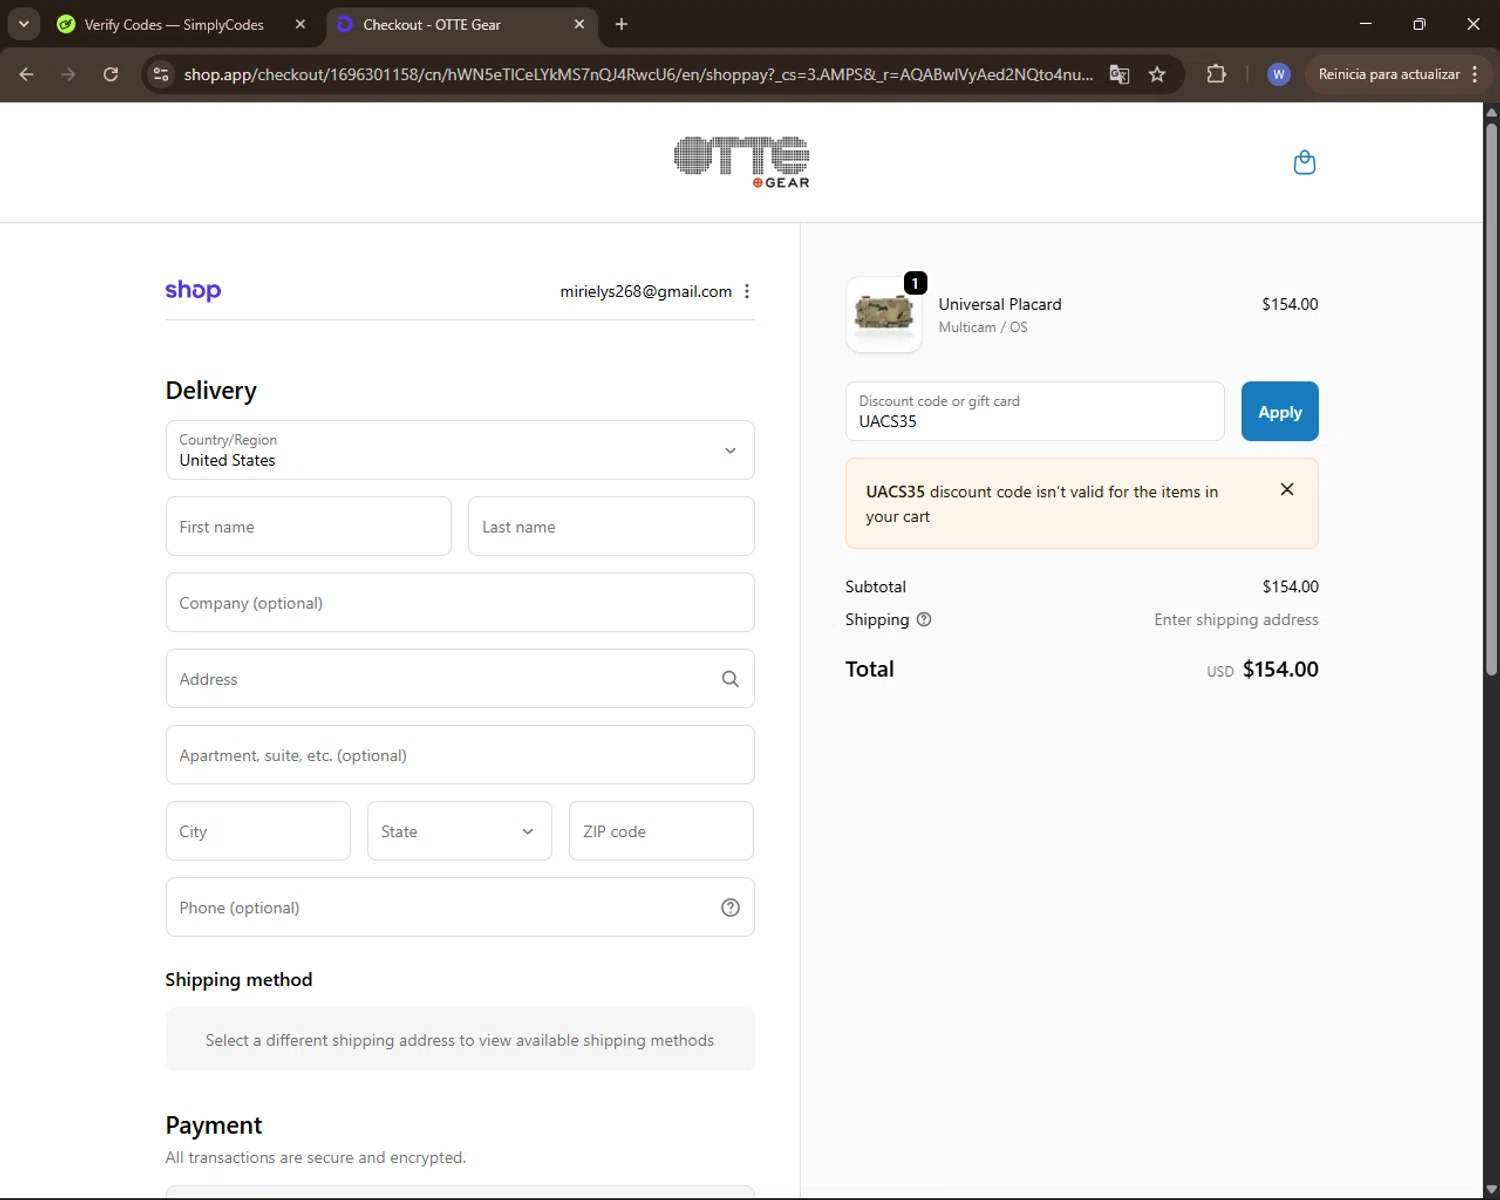Open the Chrome three-dot menu
The width and height of the screenshot is (1500, 1200).
click(1475, 74)
